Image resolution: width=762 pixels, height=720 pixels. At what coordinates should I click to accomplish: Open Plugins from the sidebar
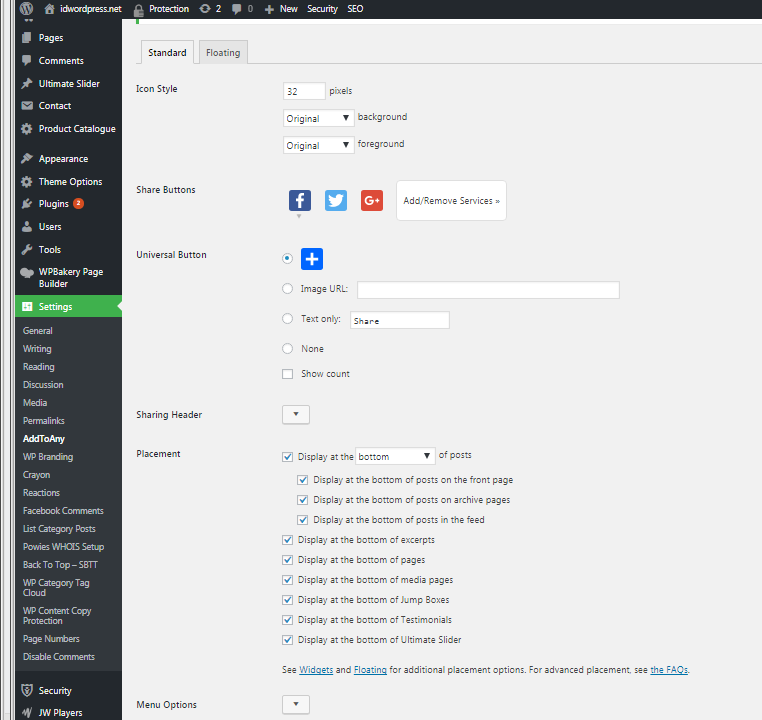pos(53,204)
